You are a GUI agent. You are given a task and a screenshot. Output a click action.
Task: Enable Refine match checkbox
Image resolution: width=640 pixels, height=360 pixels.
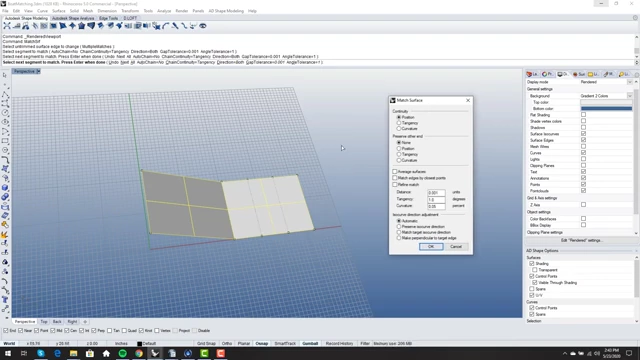[395, 184]
